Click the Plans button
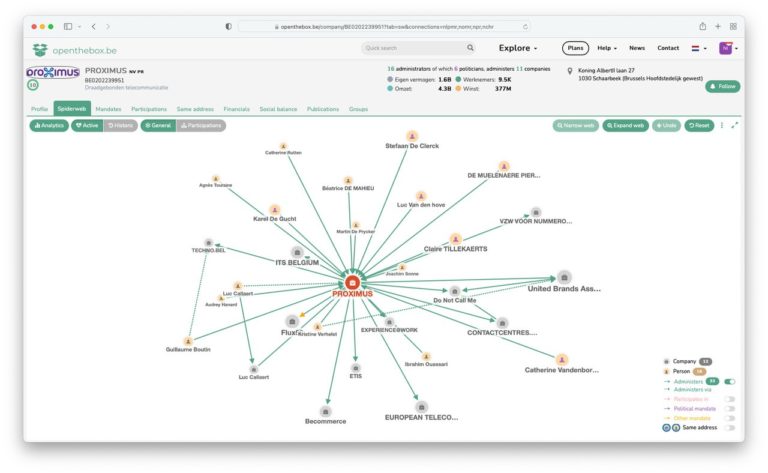768x473 pixels. click(x=575, y=48)
